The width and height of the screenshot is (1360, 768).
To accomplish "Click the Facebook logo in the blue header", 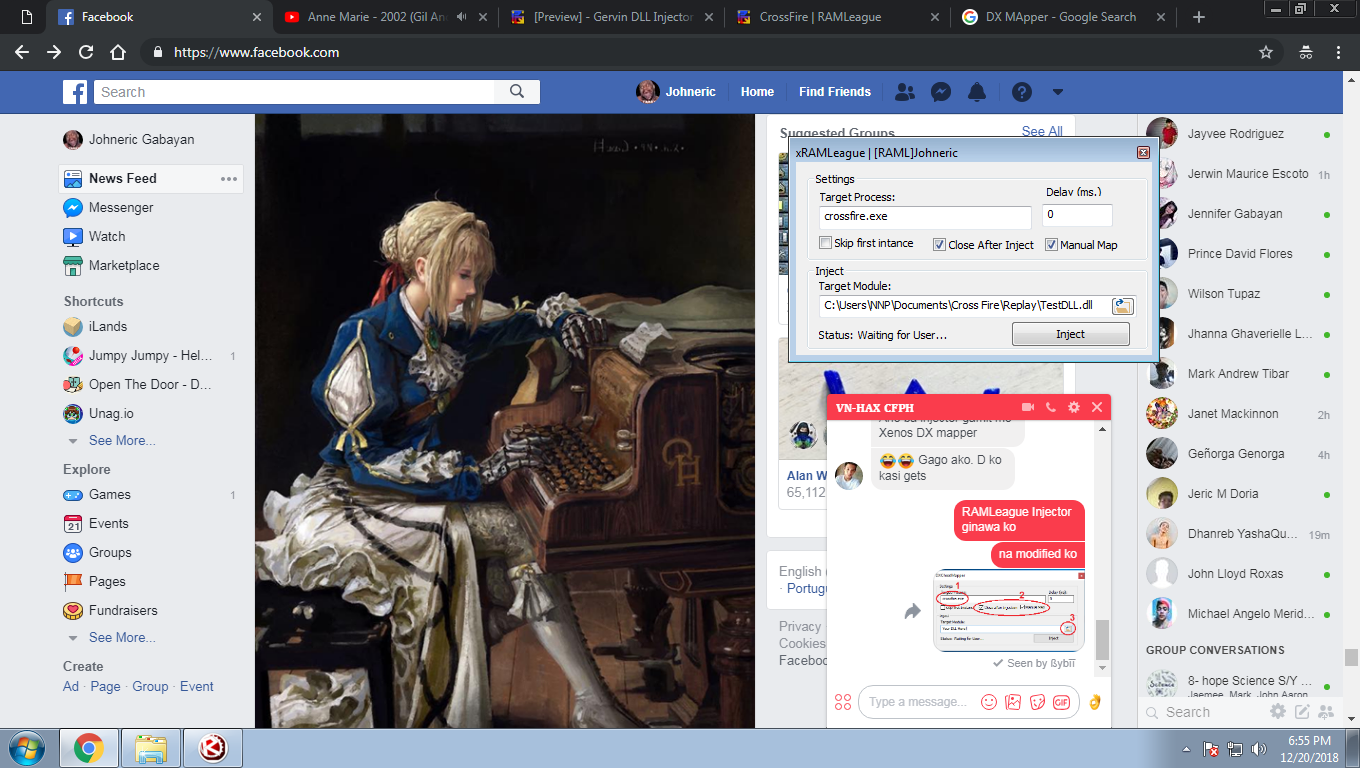I will click(75, 92).
